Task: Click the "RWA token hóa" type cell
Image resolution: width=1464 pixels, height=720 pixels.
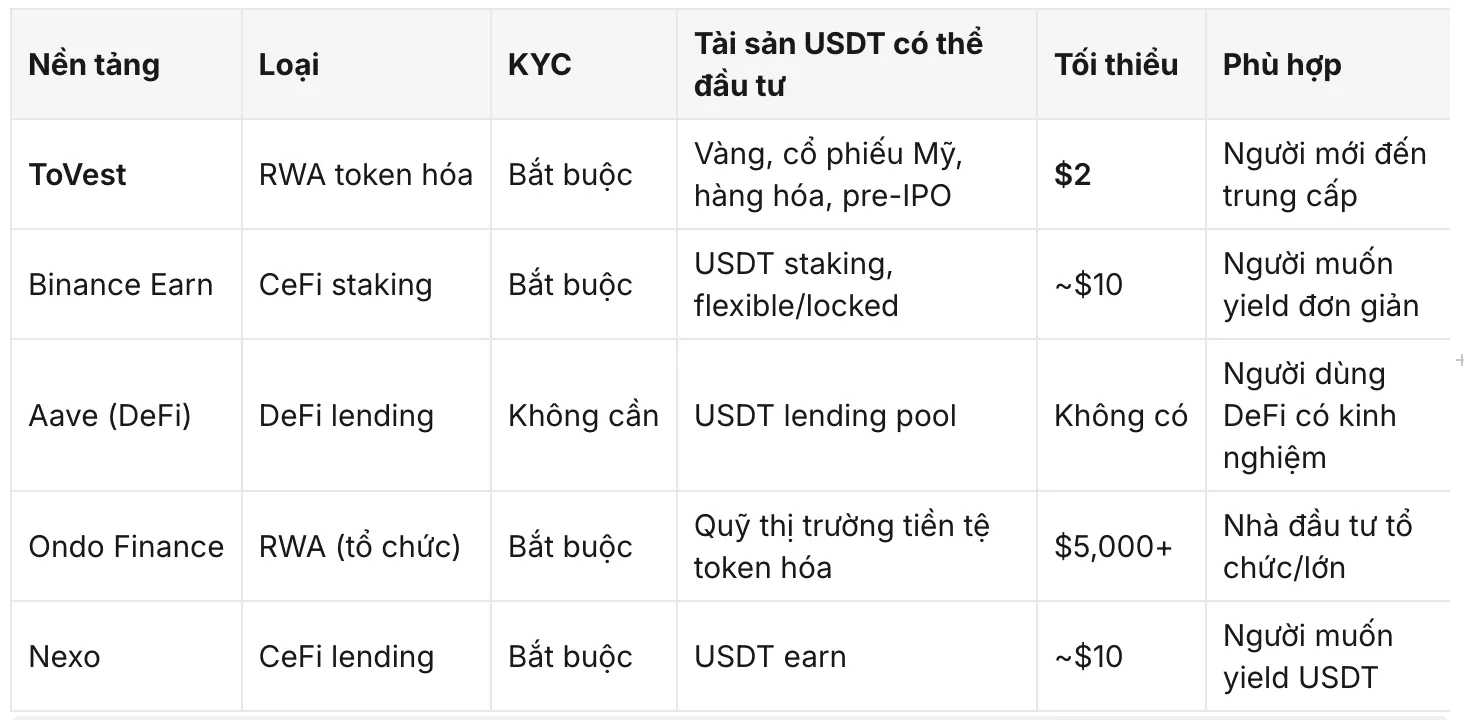Action: [x=366, y=175]
